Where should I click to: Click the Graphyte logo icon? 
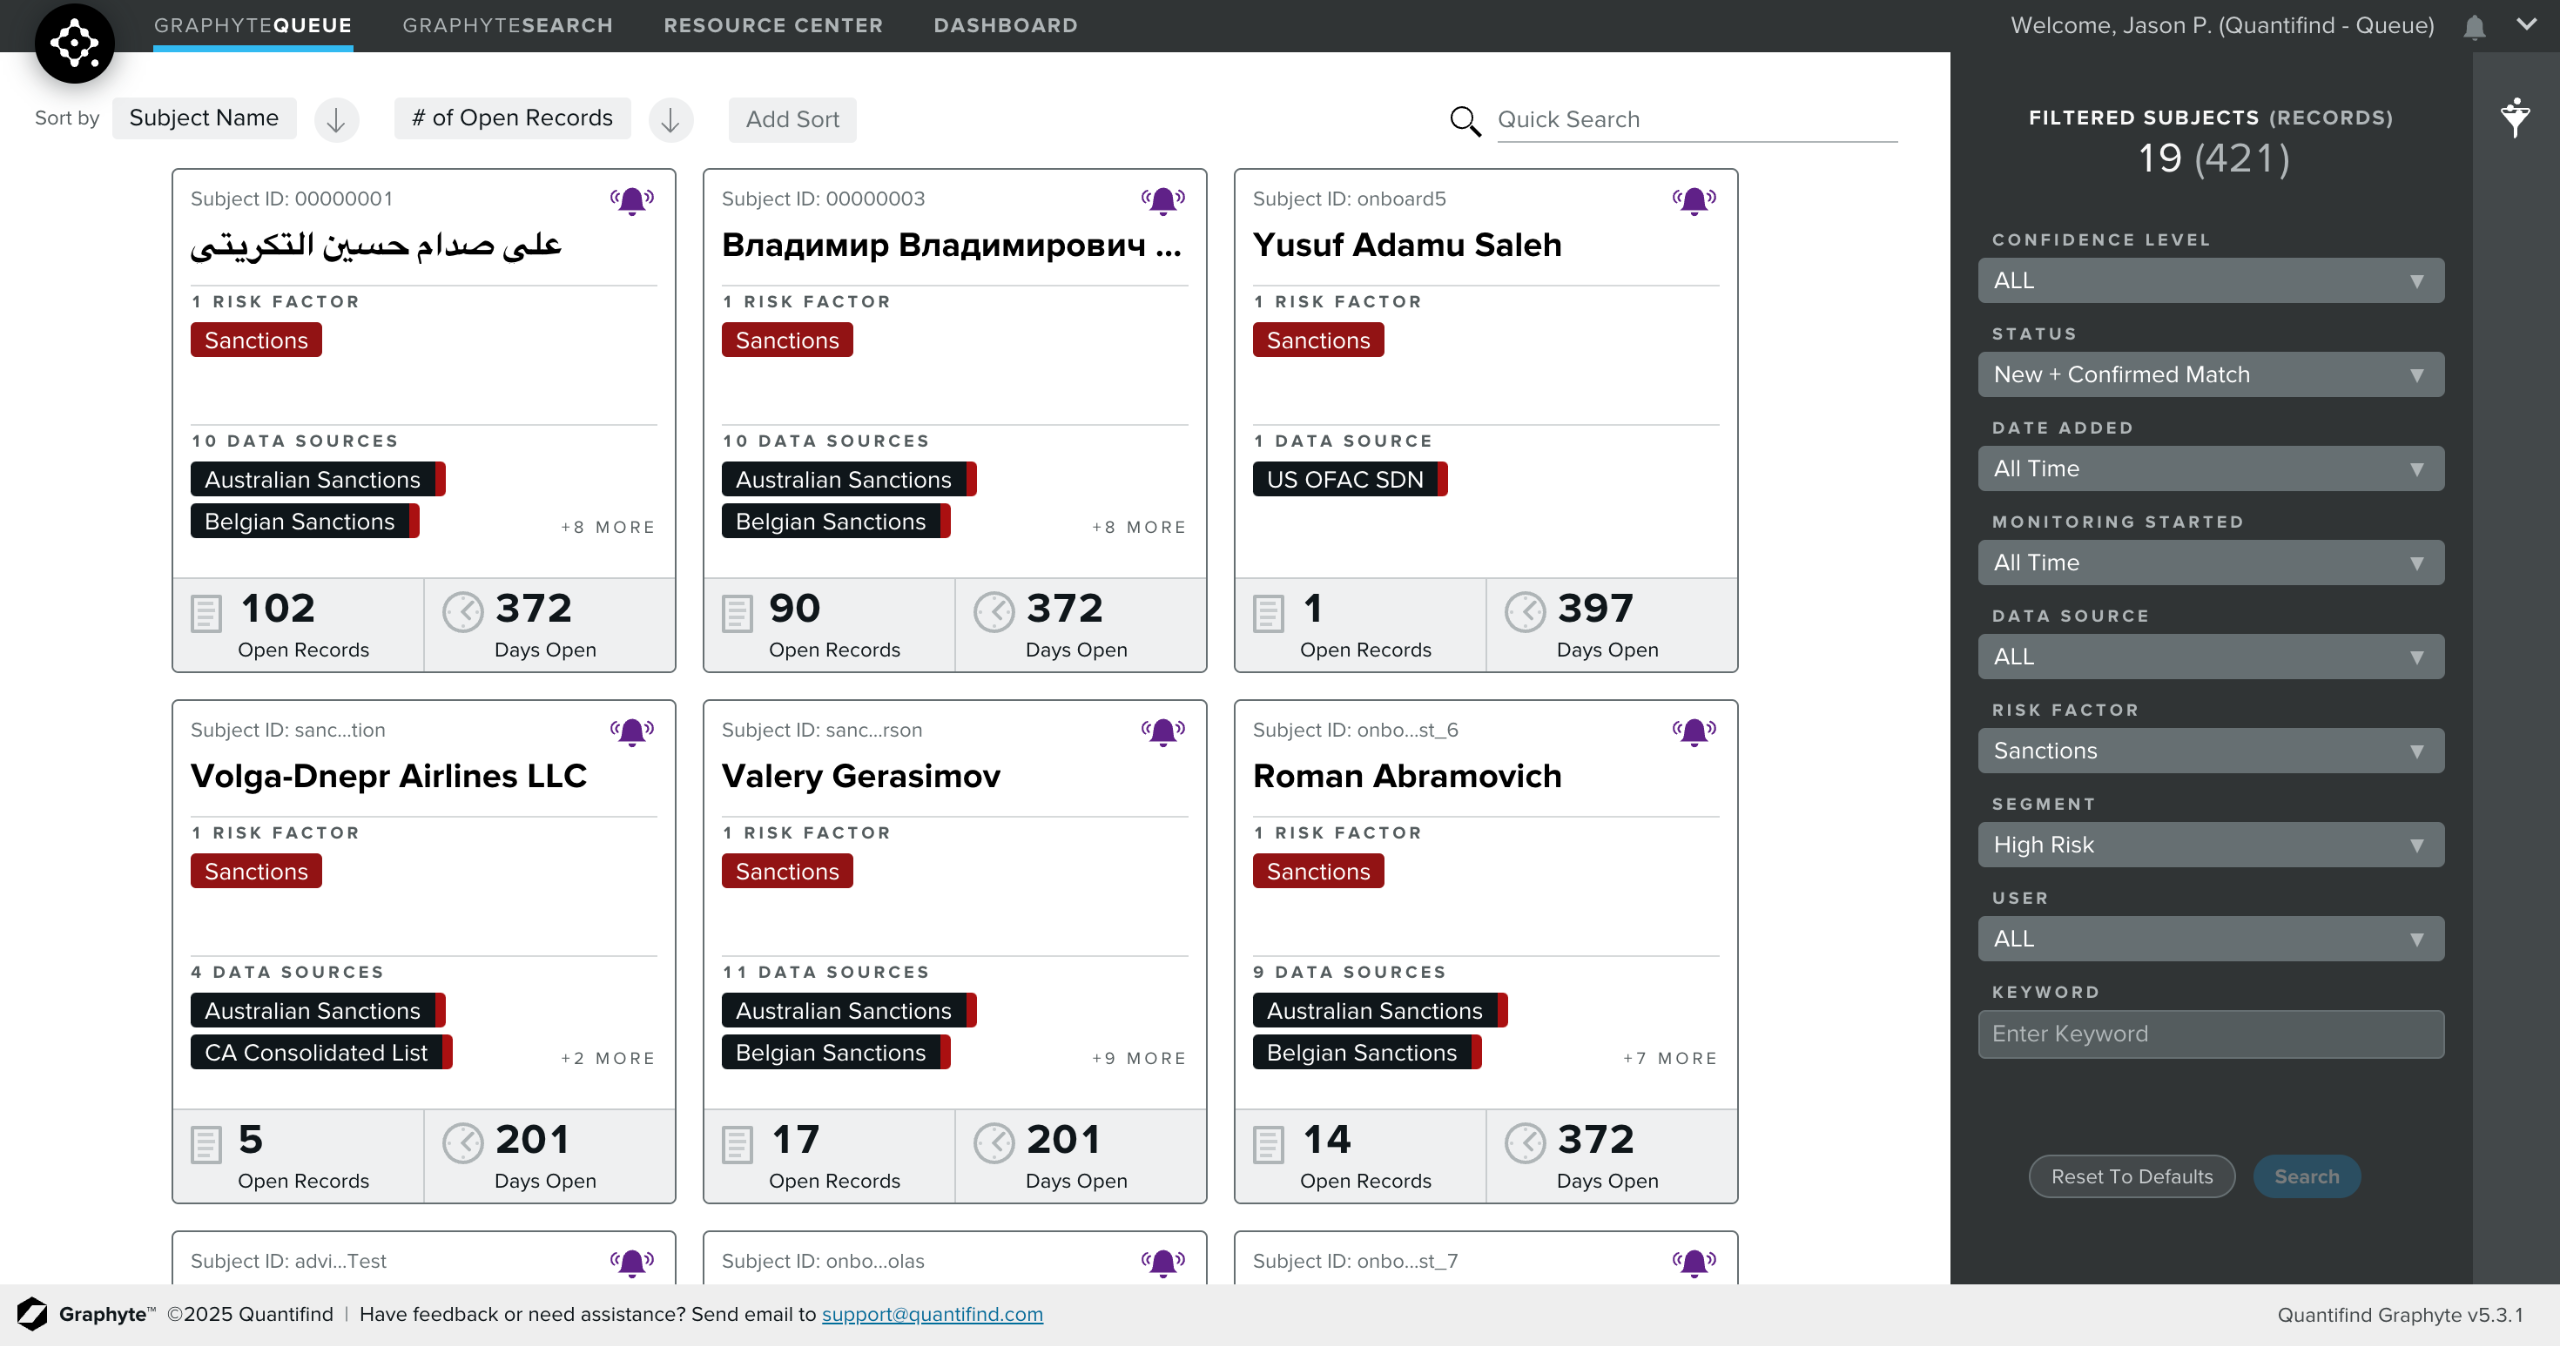pyautogui.click(x=74, y=43)
